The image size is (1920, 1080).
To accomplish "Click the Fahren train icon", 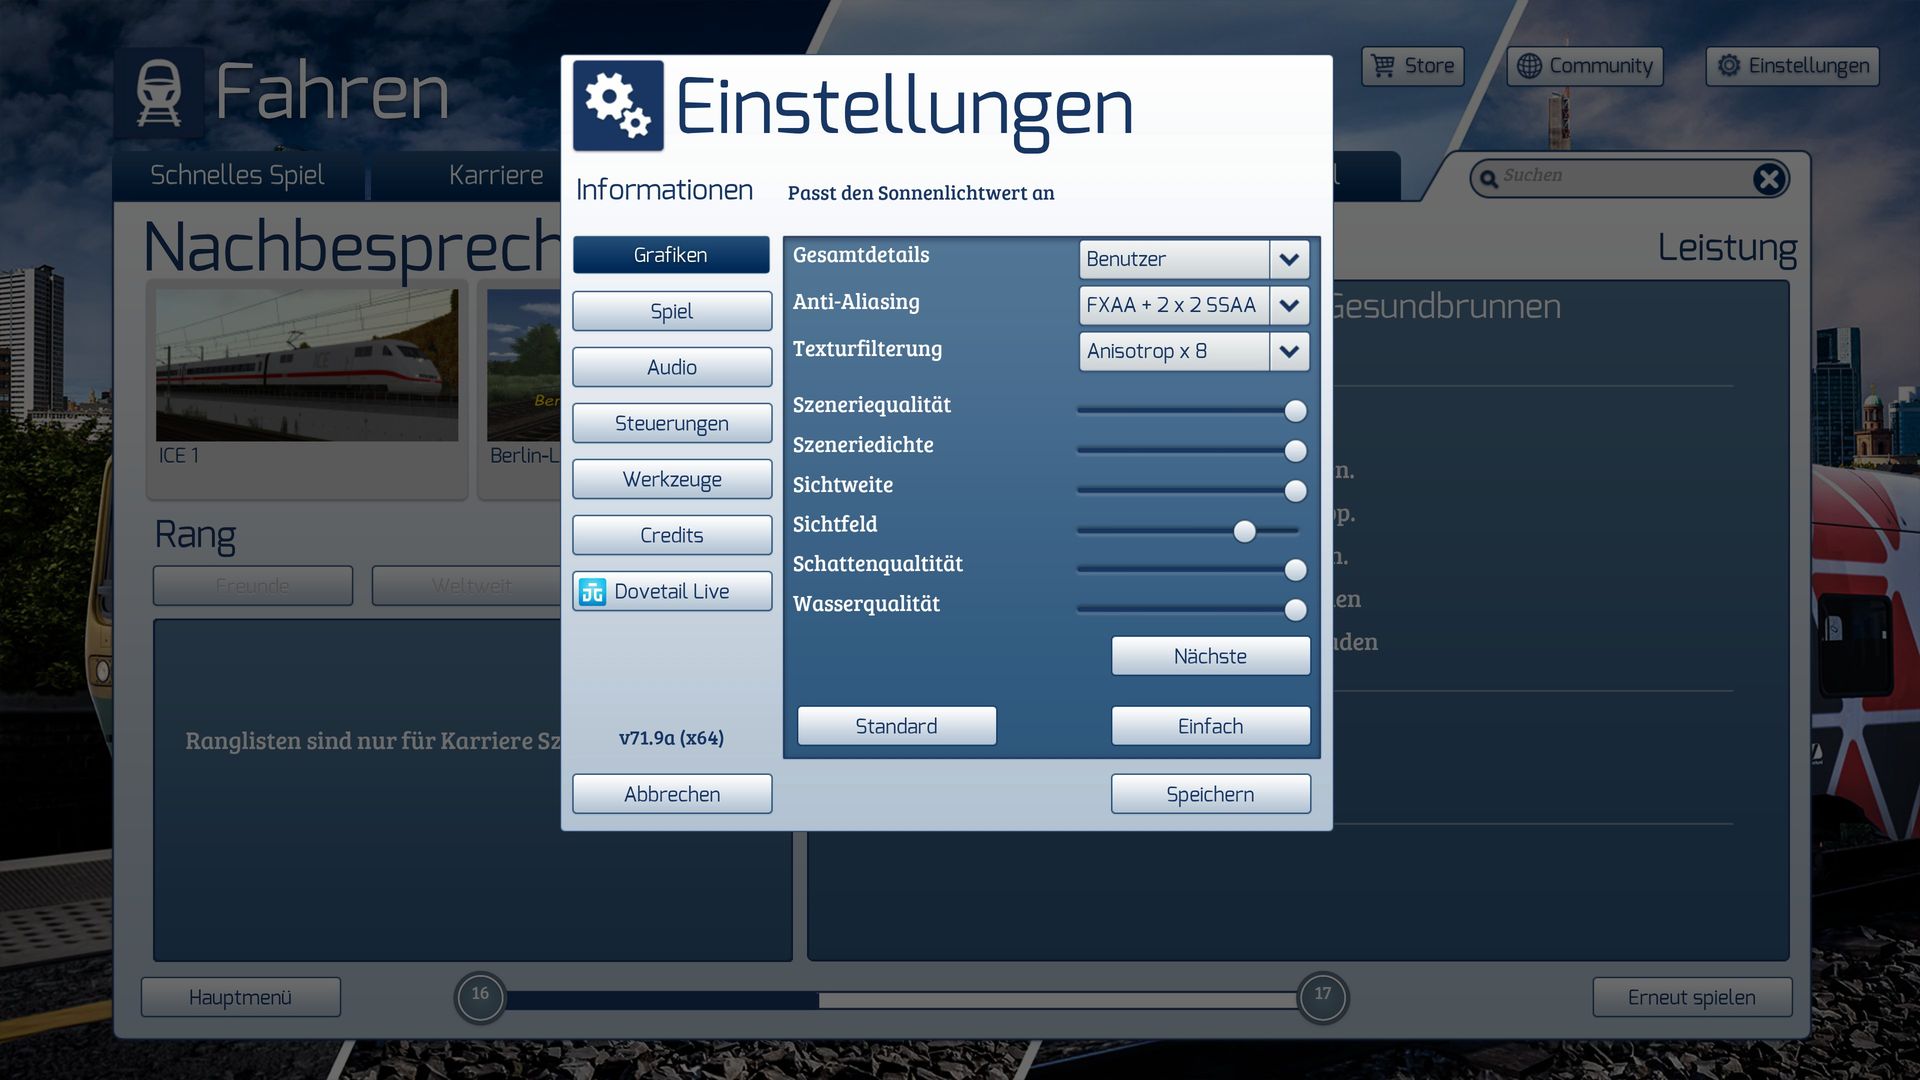I will coord(159,92).
